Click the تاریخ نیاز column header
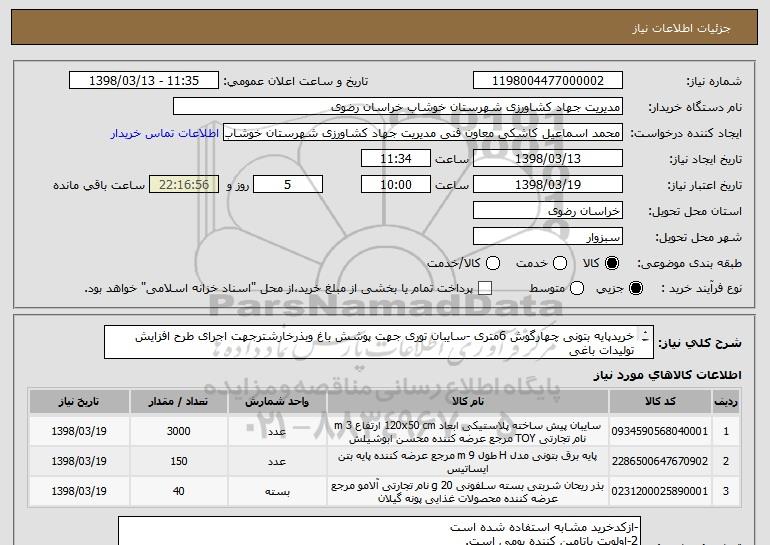The image size is (770, 545). point(79,402)
